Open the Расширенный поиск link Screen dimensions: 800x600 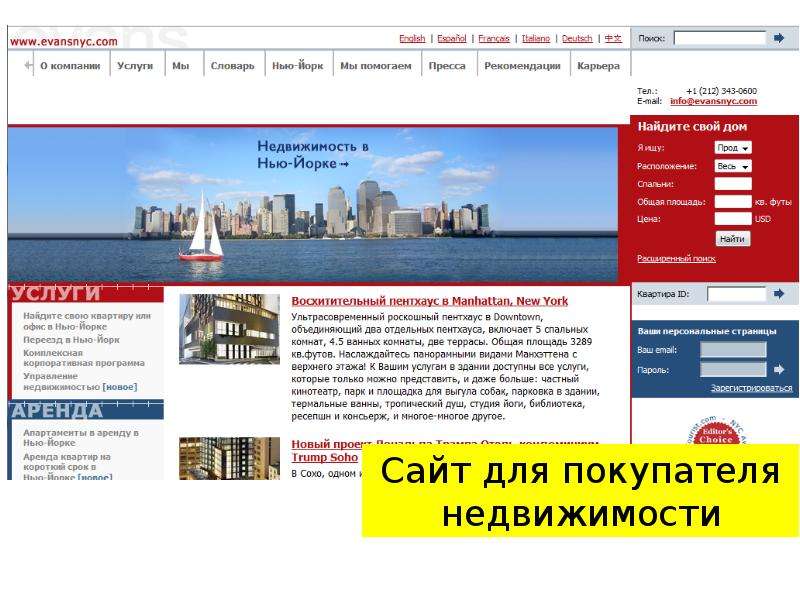pos(676,259)
